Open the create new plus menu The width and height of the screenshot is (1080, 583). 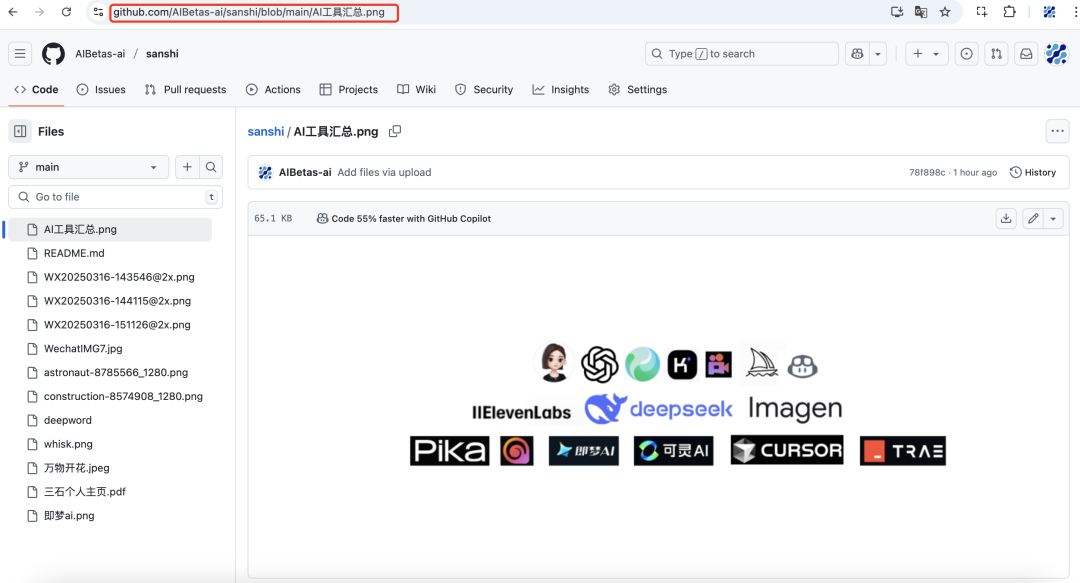926,54
